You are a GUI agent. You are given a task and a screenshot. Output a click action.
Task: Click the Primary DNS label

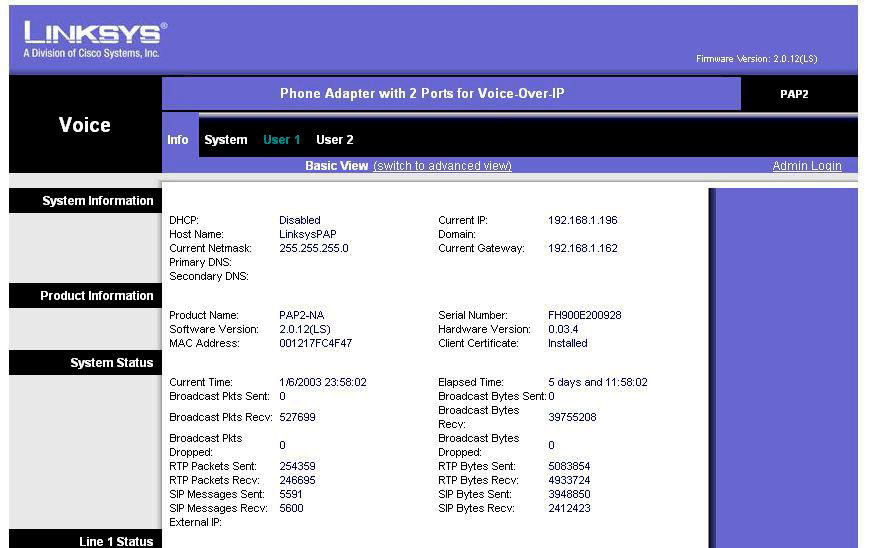coord(200,262)
